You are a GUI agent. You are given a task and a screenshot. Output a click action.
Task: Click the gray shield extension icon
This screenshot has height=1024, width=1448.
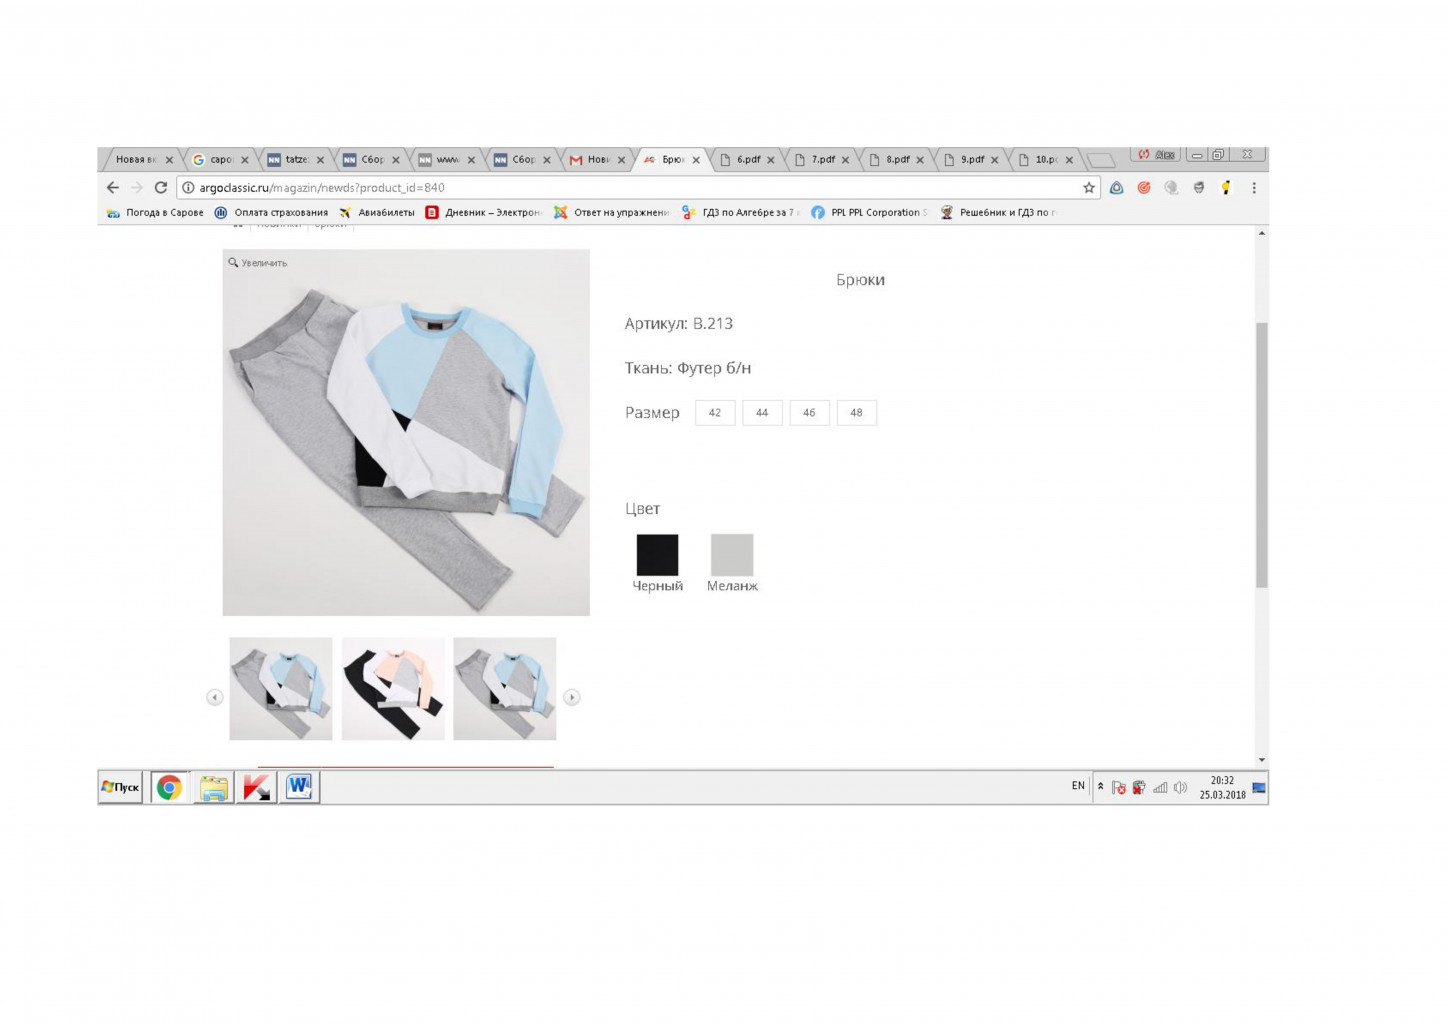pyautogui.click(x=1199, y=187)
